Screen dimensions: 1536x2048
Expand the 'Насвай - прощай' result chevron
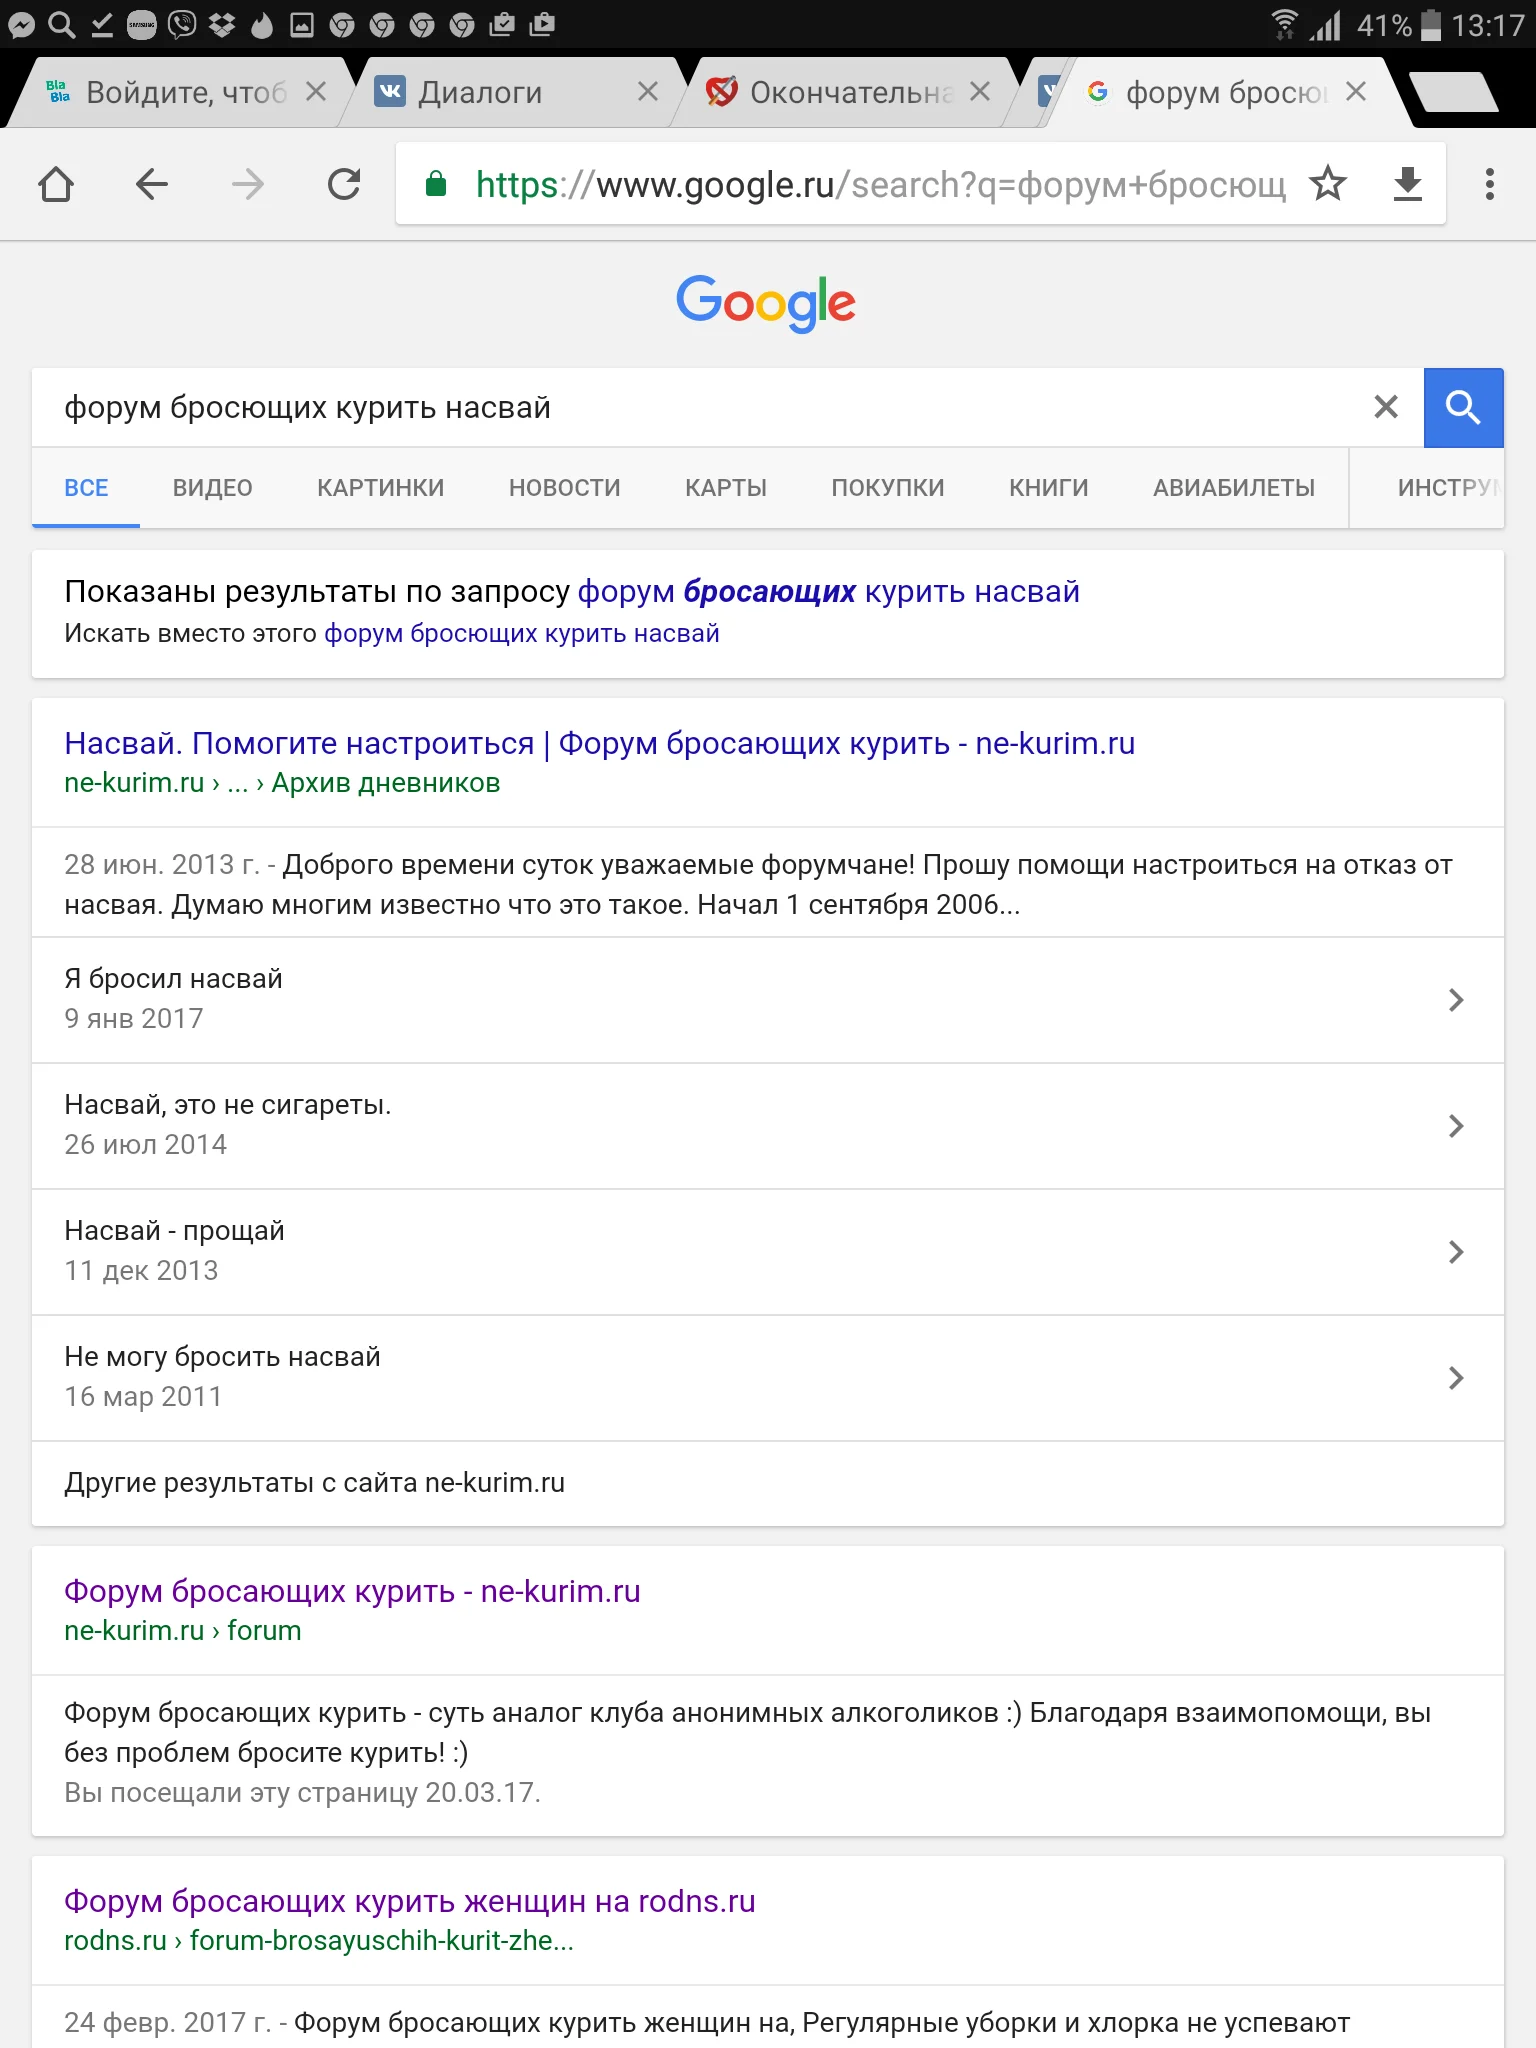coord(1455,1252)
